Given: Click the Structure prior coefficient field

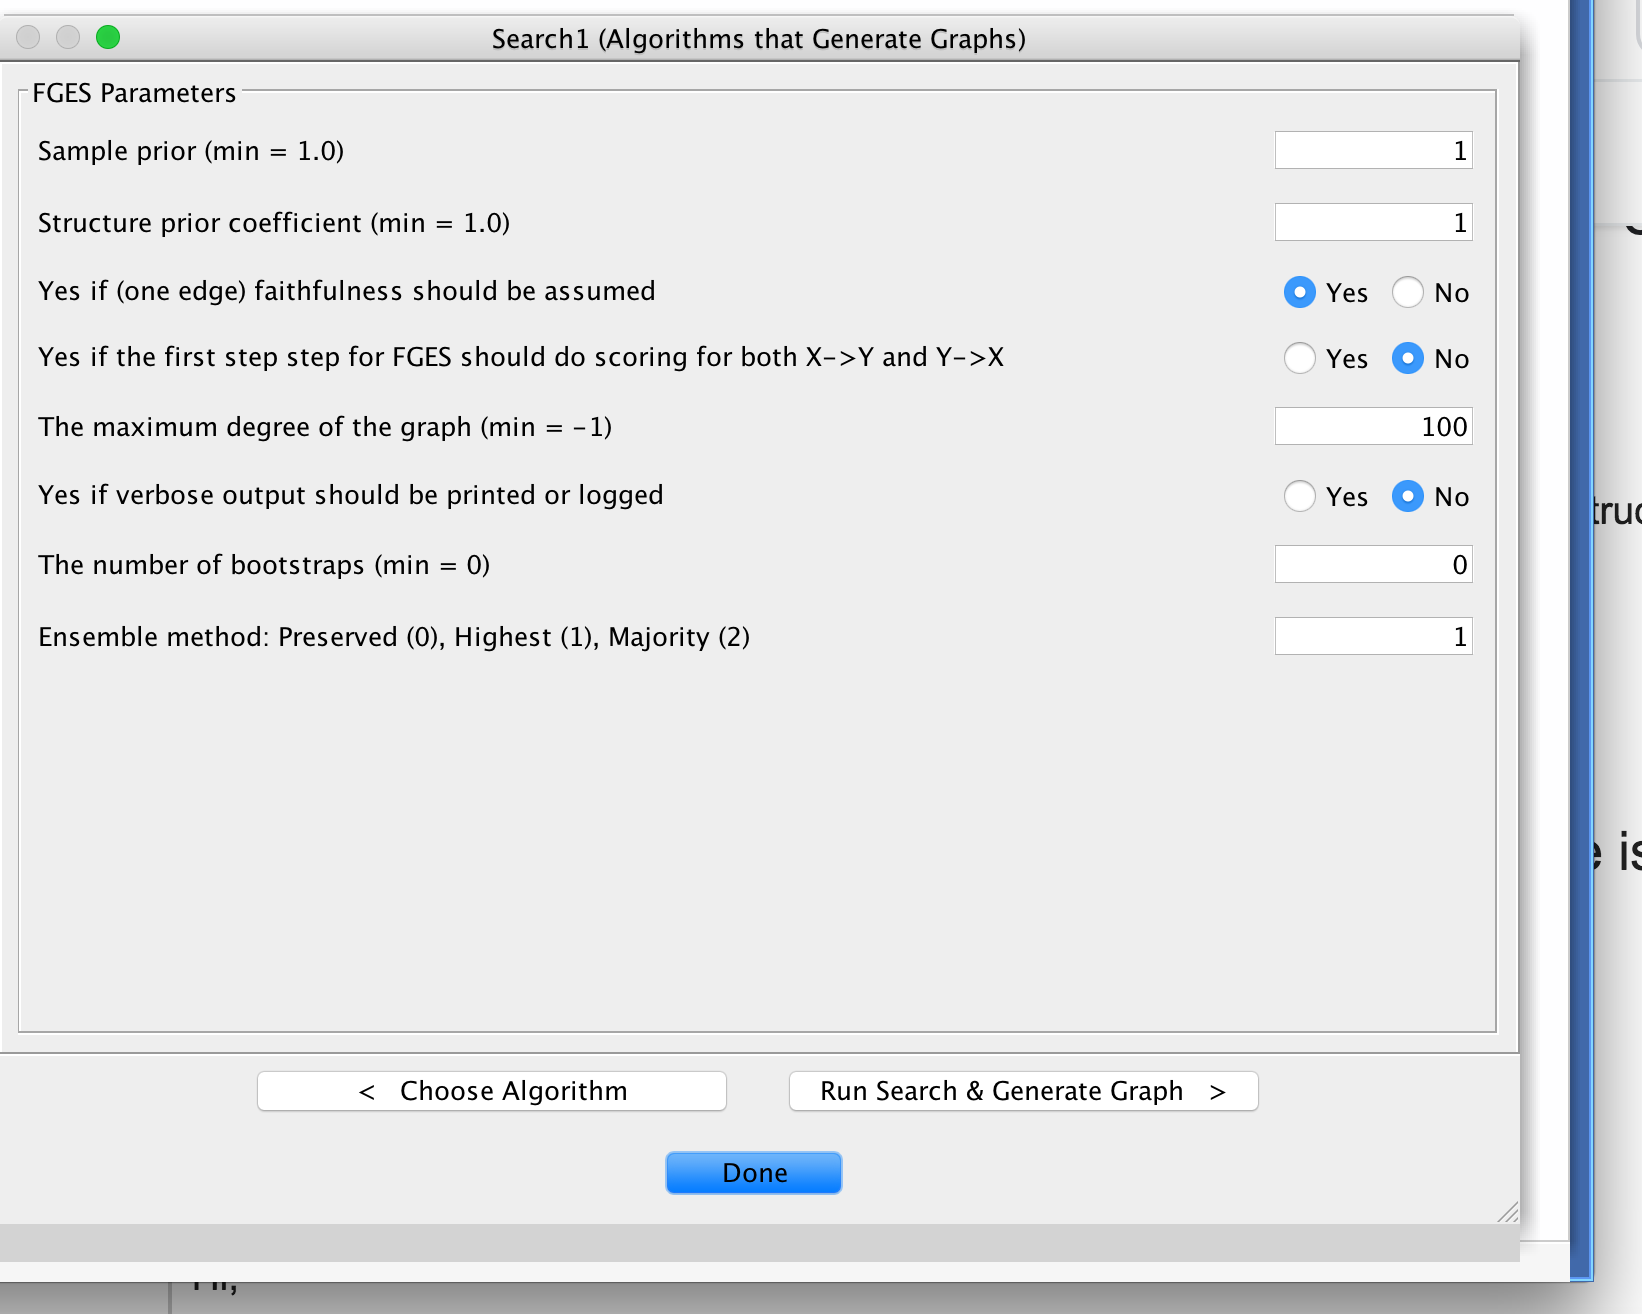Looking at the screenshot, I should (1372, 221).
